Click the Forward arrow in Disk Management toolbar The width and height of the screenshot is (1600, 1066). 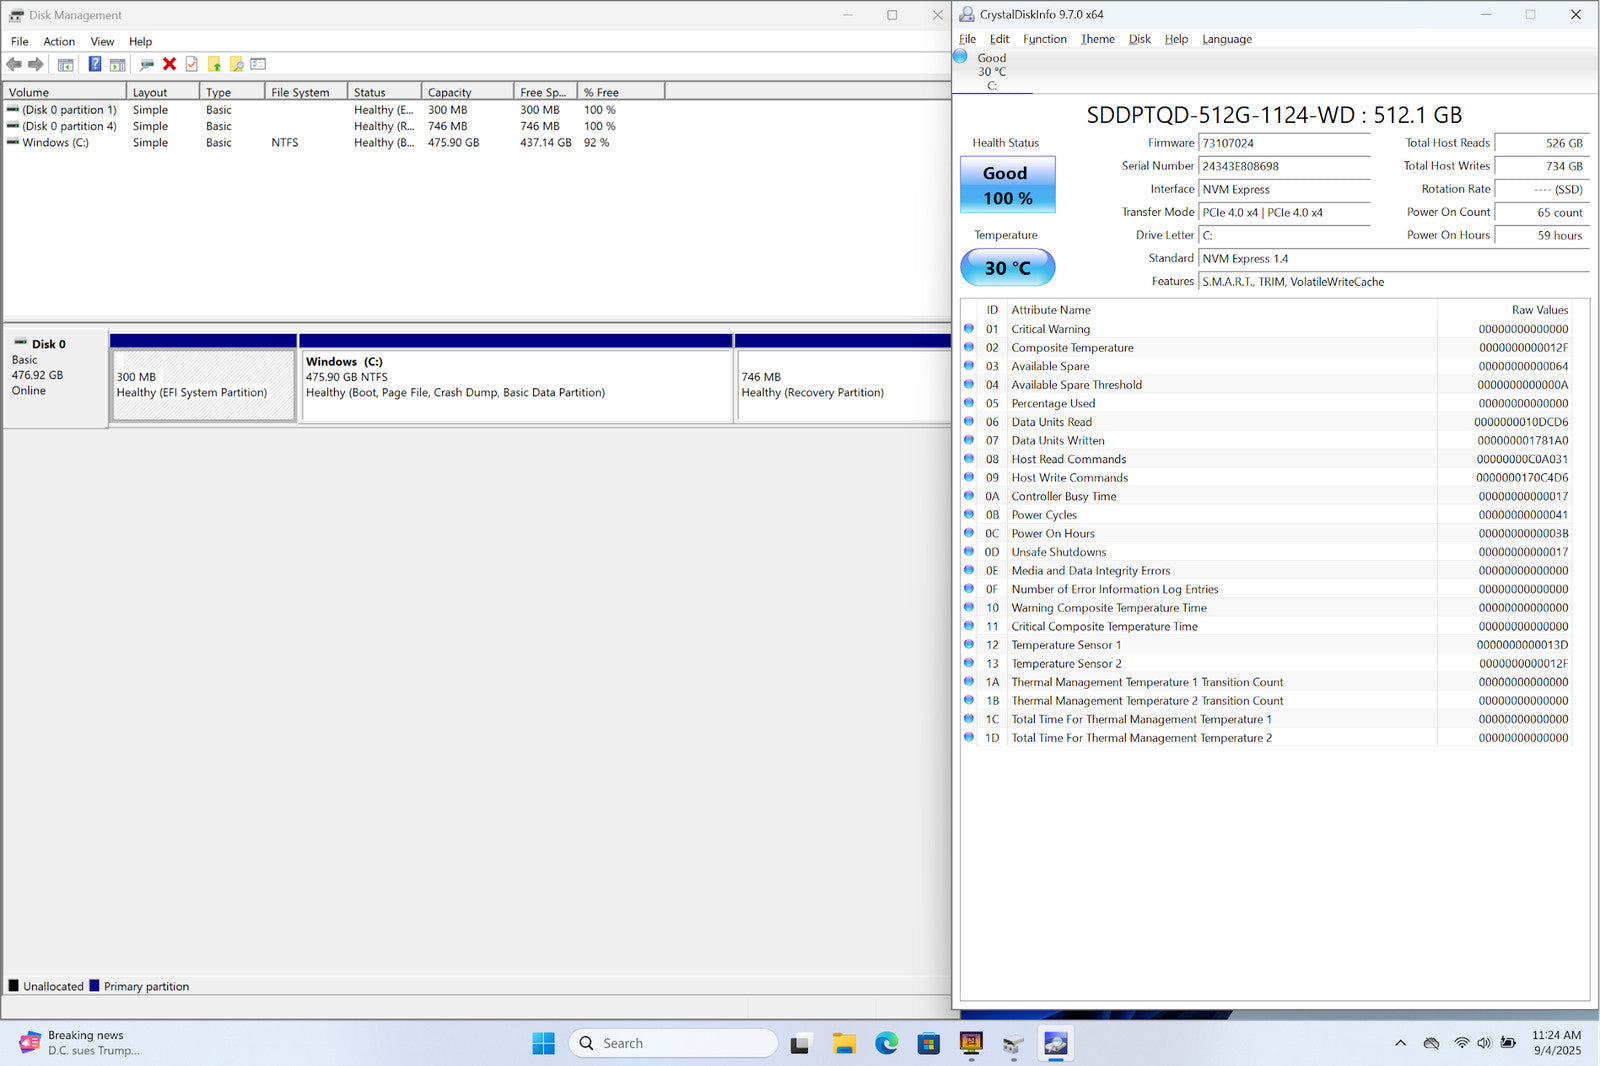[36, 64]
